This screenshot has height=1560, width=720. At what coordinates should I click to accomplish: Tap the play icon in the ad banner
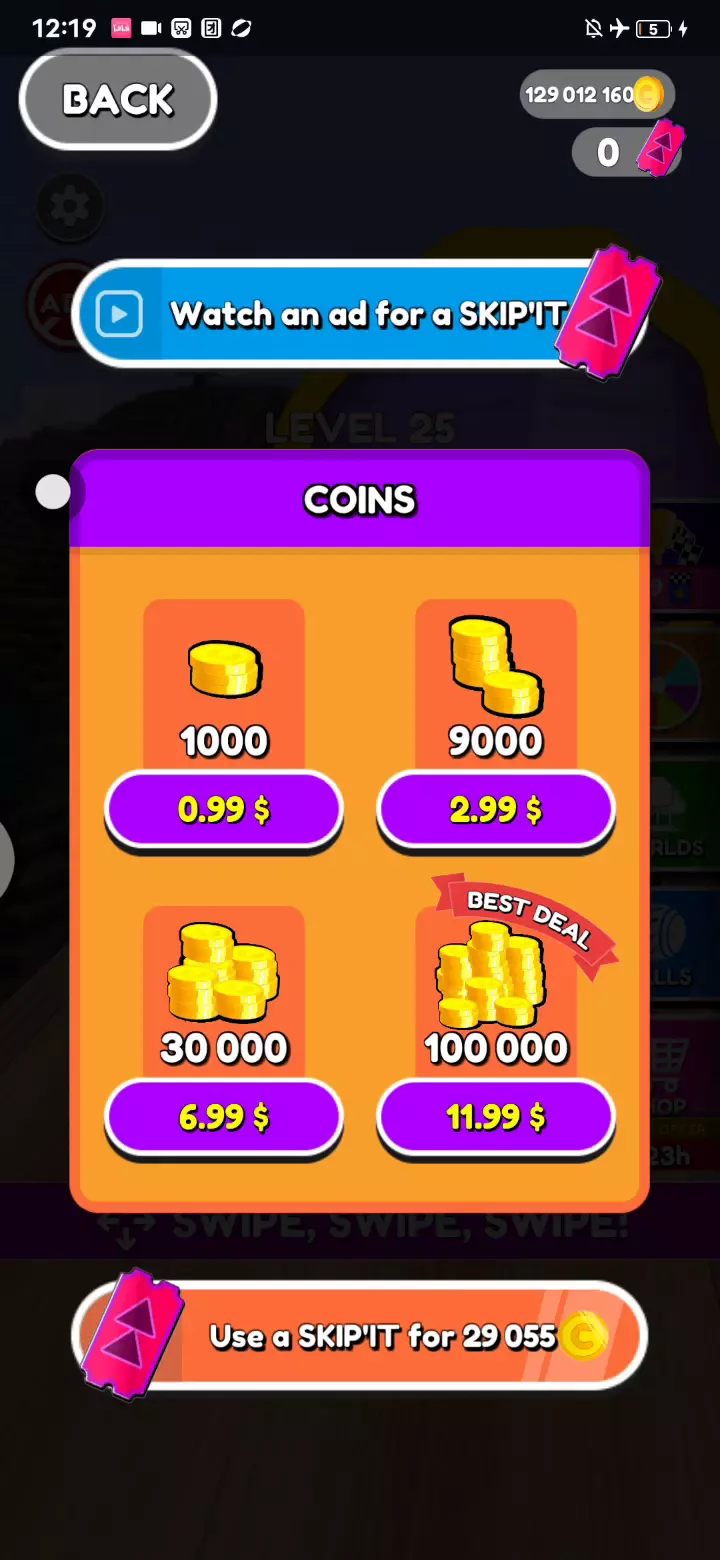pyautogui.click(x=119, y=314)
